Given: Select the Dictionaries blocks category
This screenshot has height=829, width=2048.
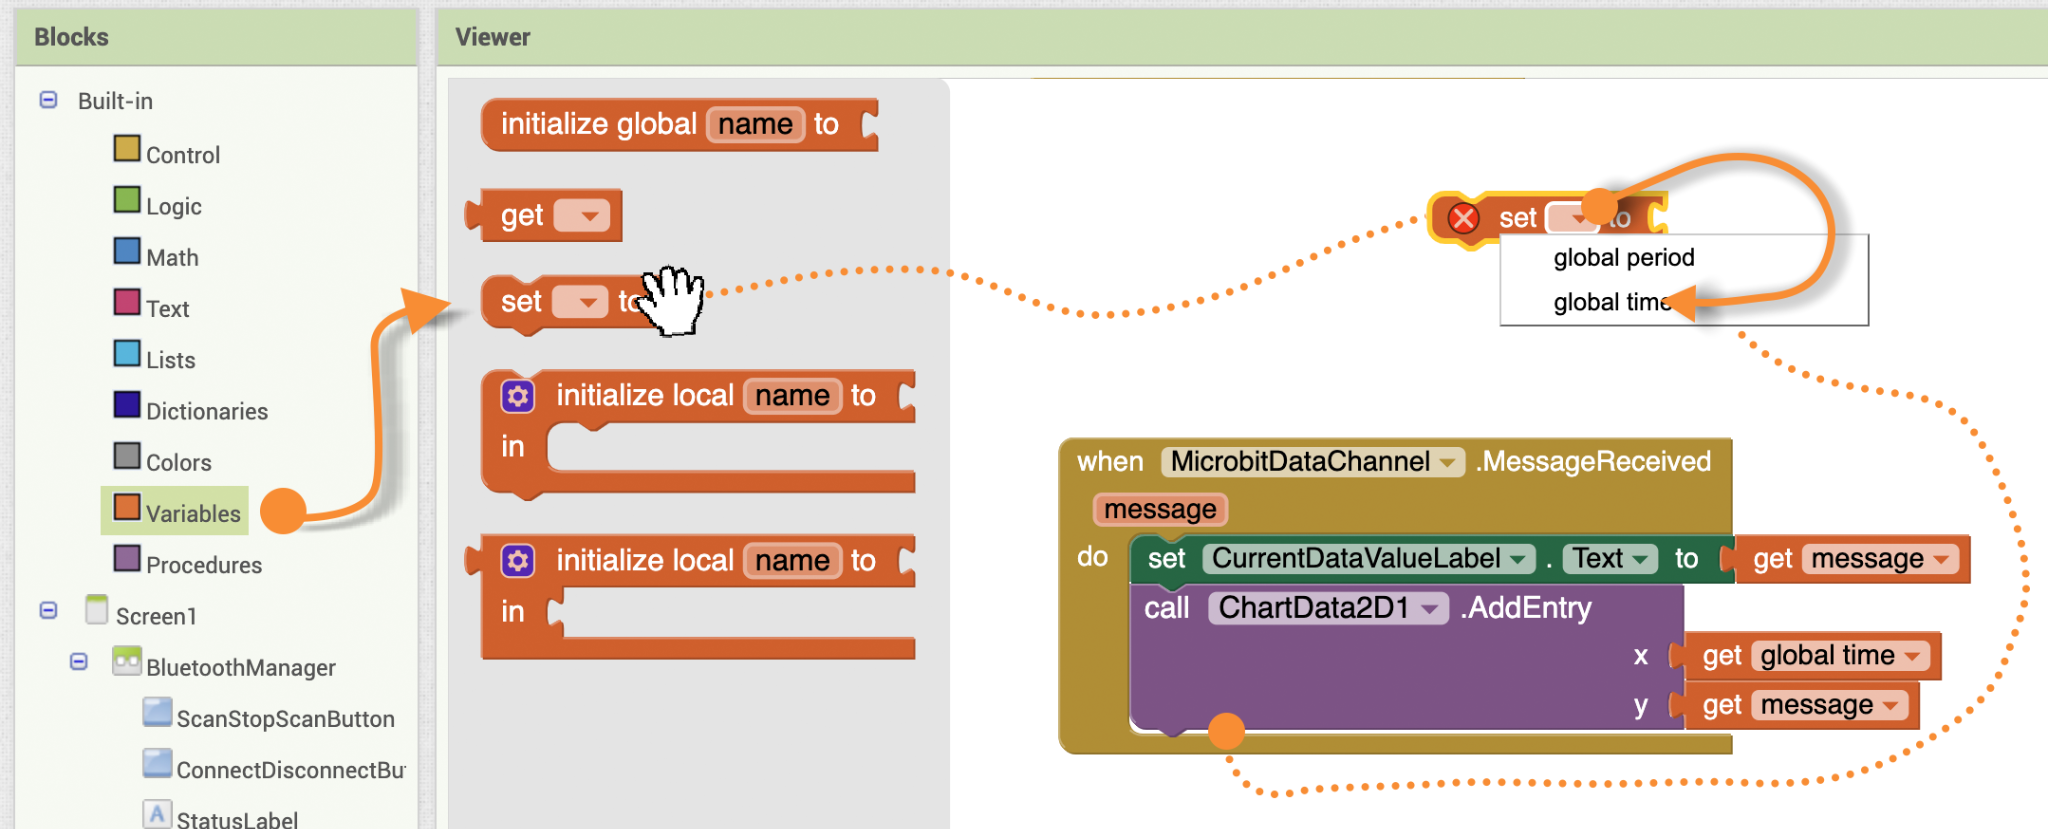Looking at the screenshot, I should [207, 411].
